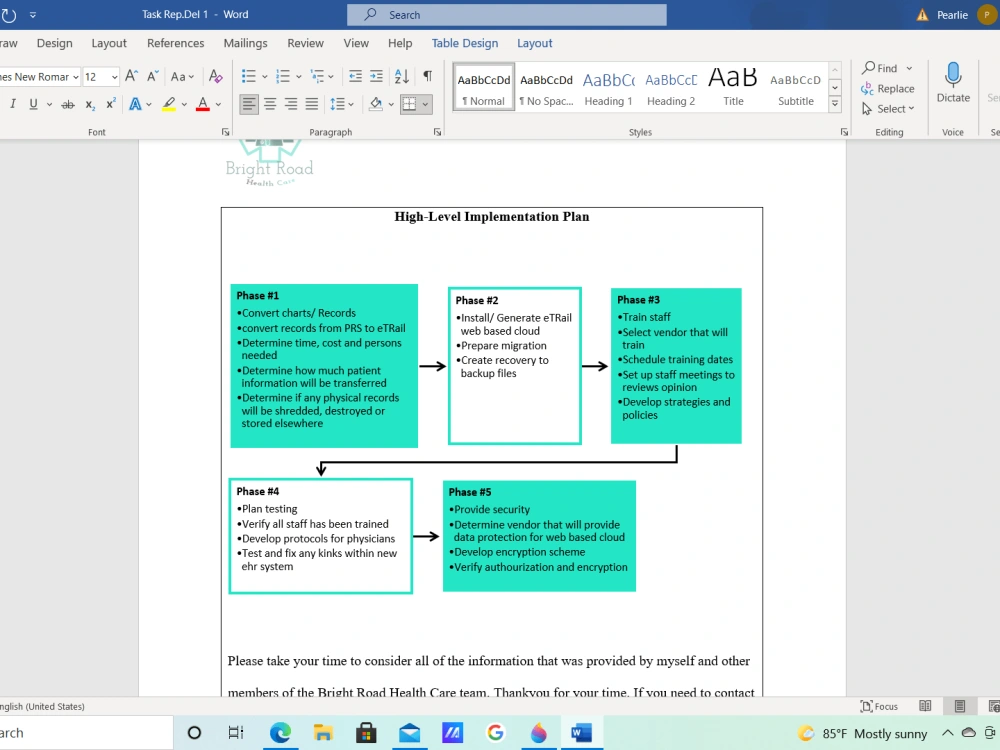1000x750 pixels.
Task: Open the font size dropdown
Action: pos(115,77)
